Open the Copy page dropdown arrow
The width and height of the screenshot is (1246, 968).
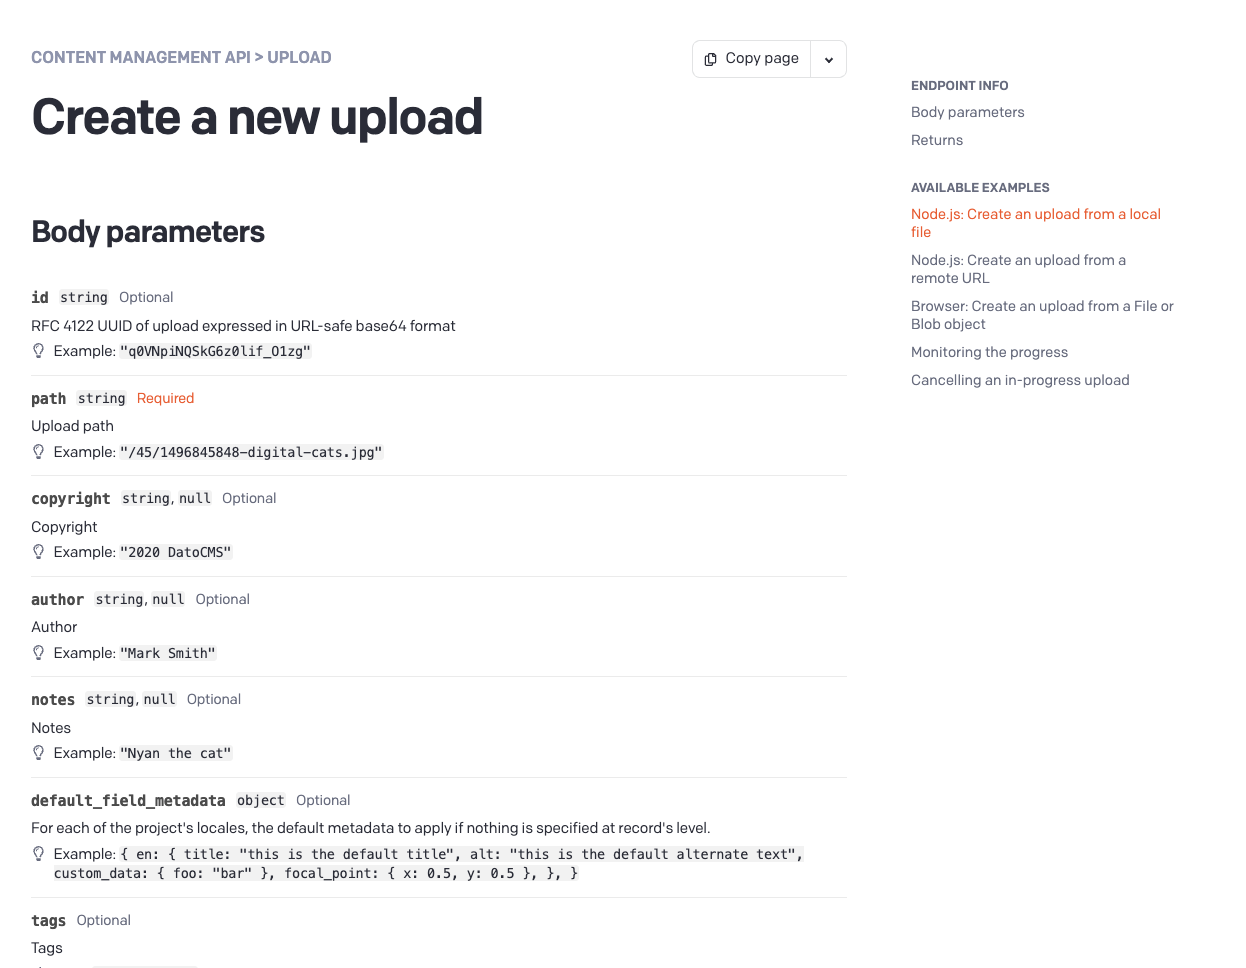point(828,59)
